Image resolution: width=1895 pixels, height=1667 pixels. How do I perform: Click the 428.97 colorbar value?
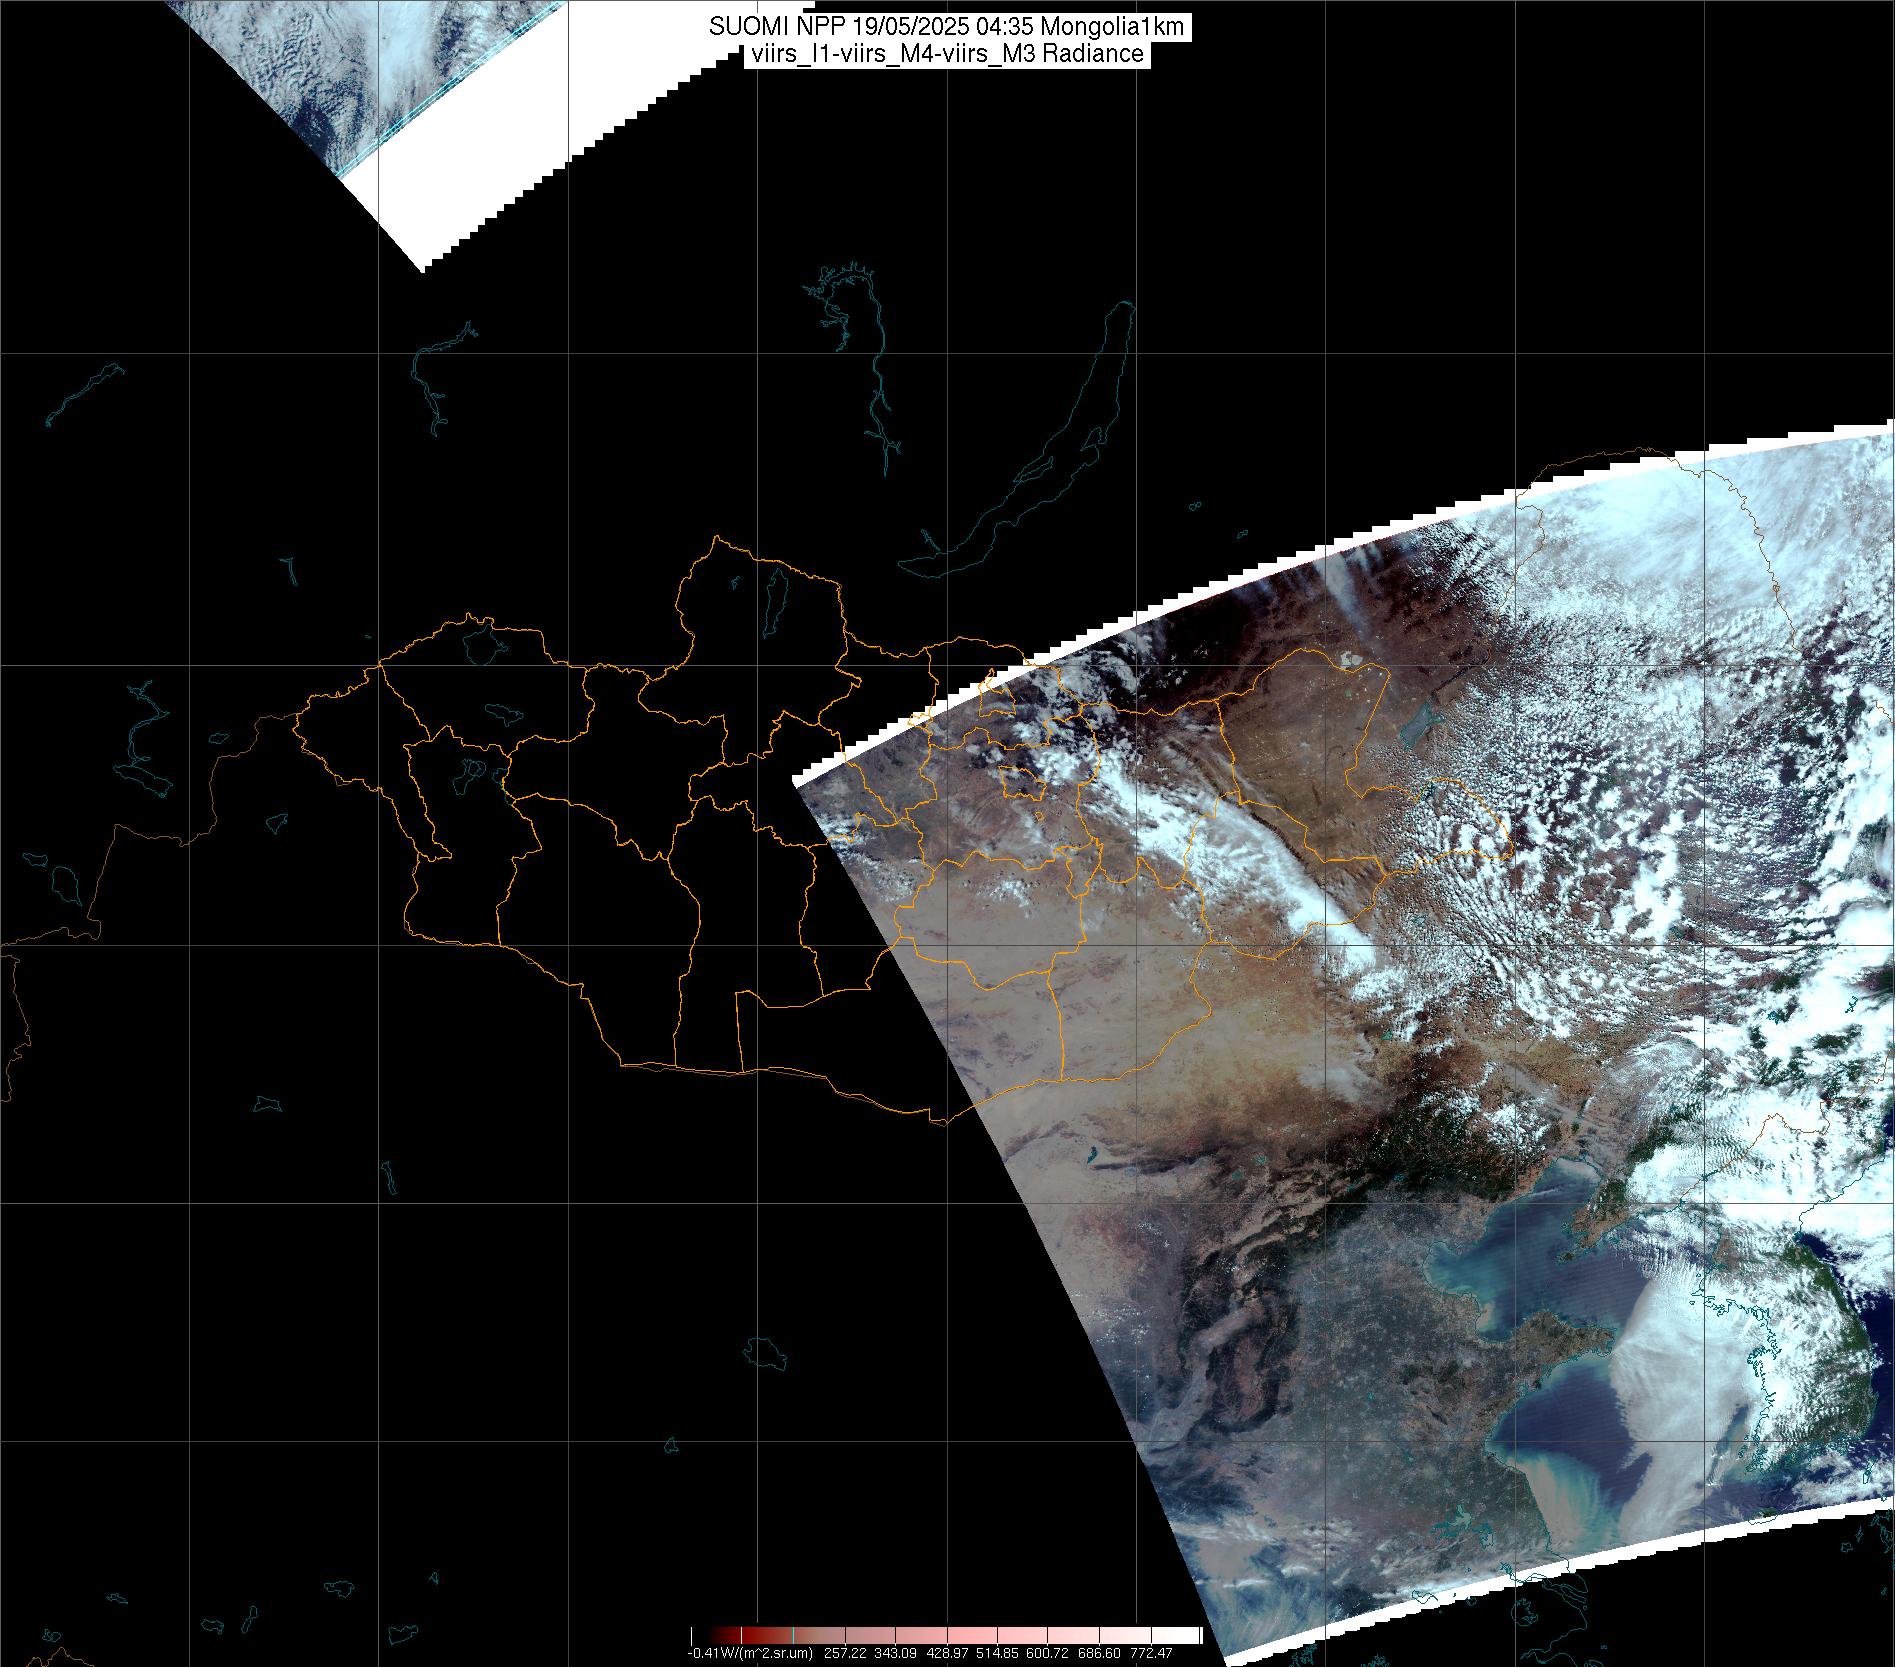[947, 1653]
